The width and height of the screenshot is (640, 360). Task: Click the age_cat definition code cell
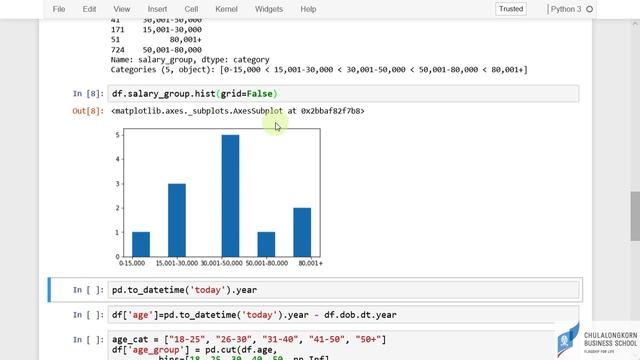coord(343,346)
